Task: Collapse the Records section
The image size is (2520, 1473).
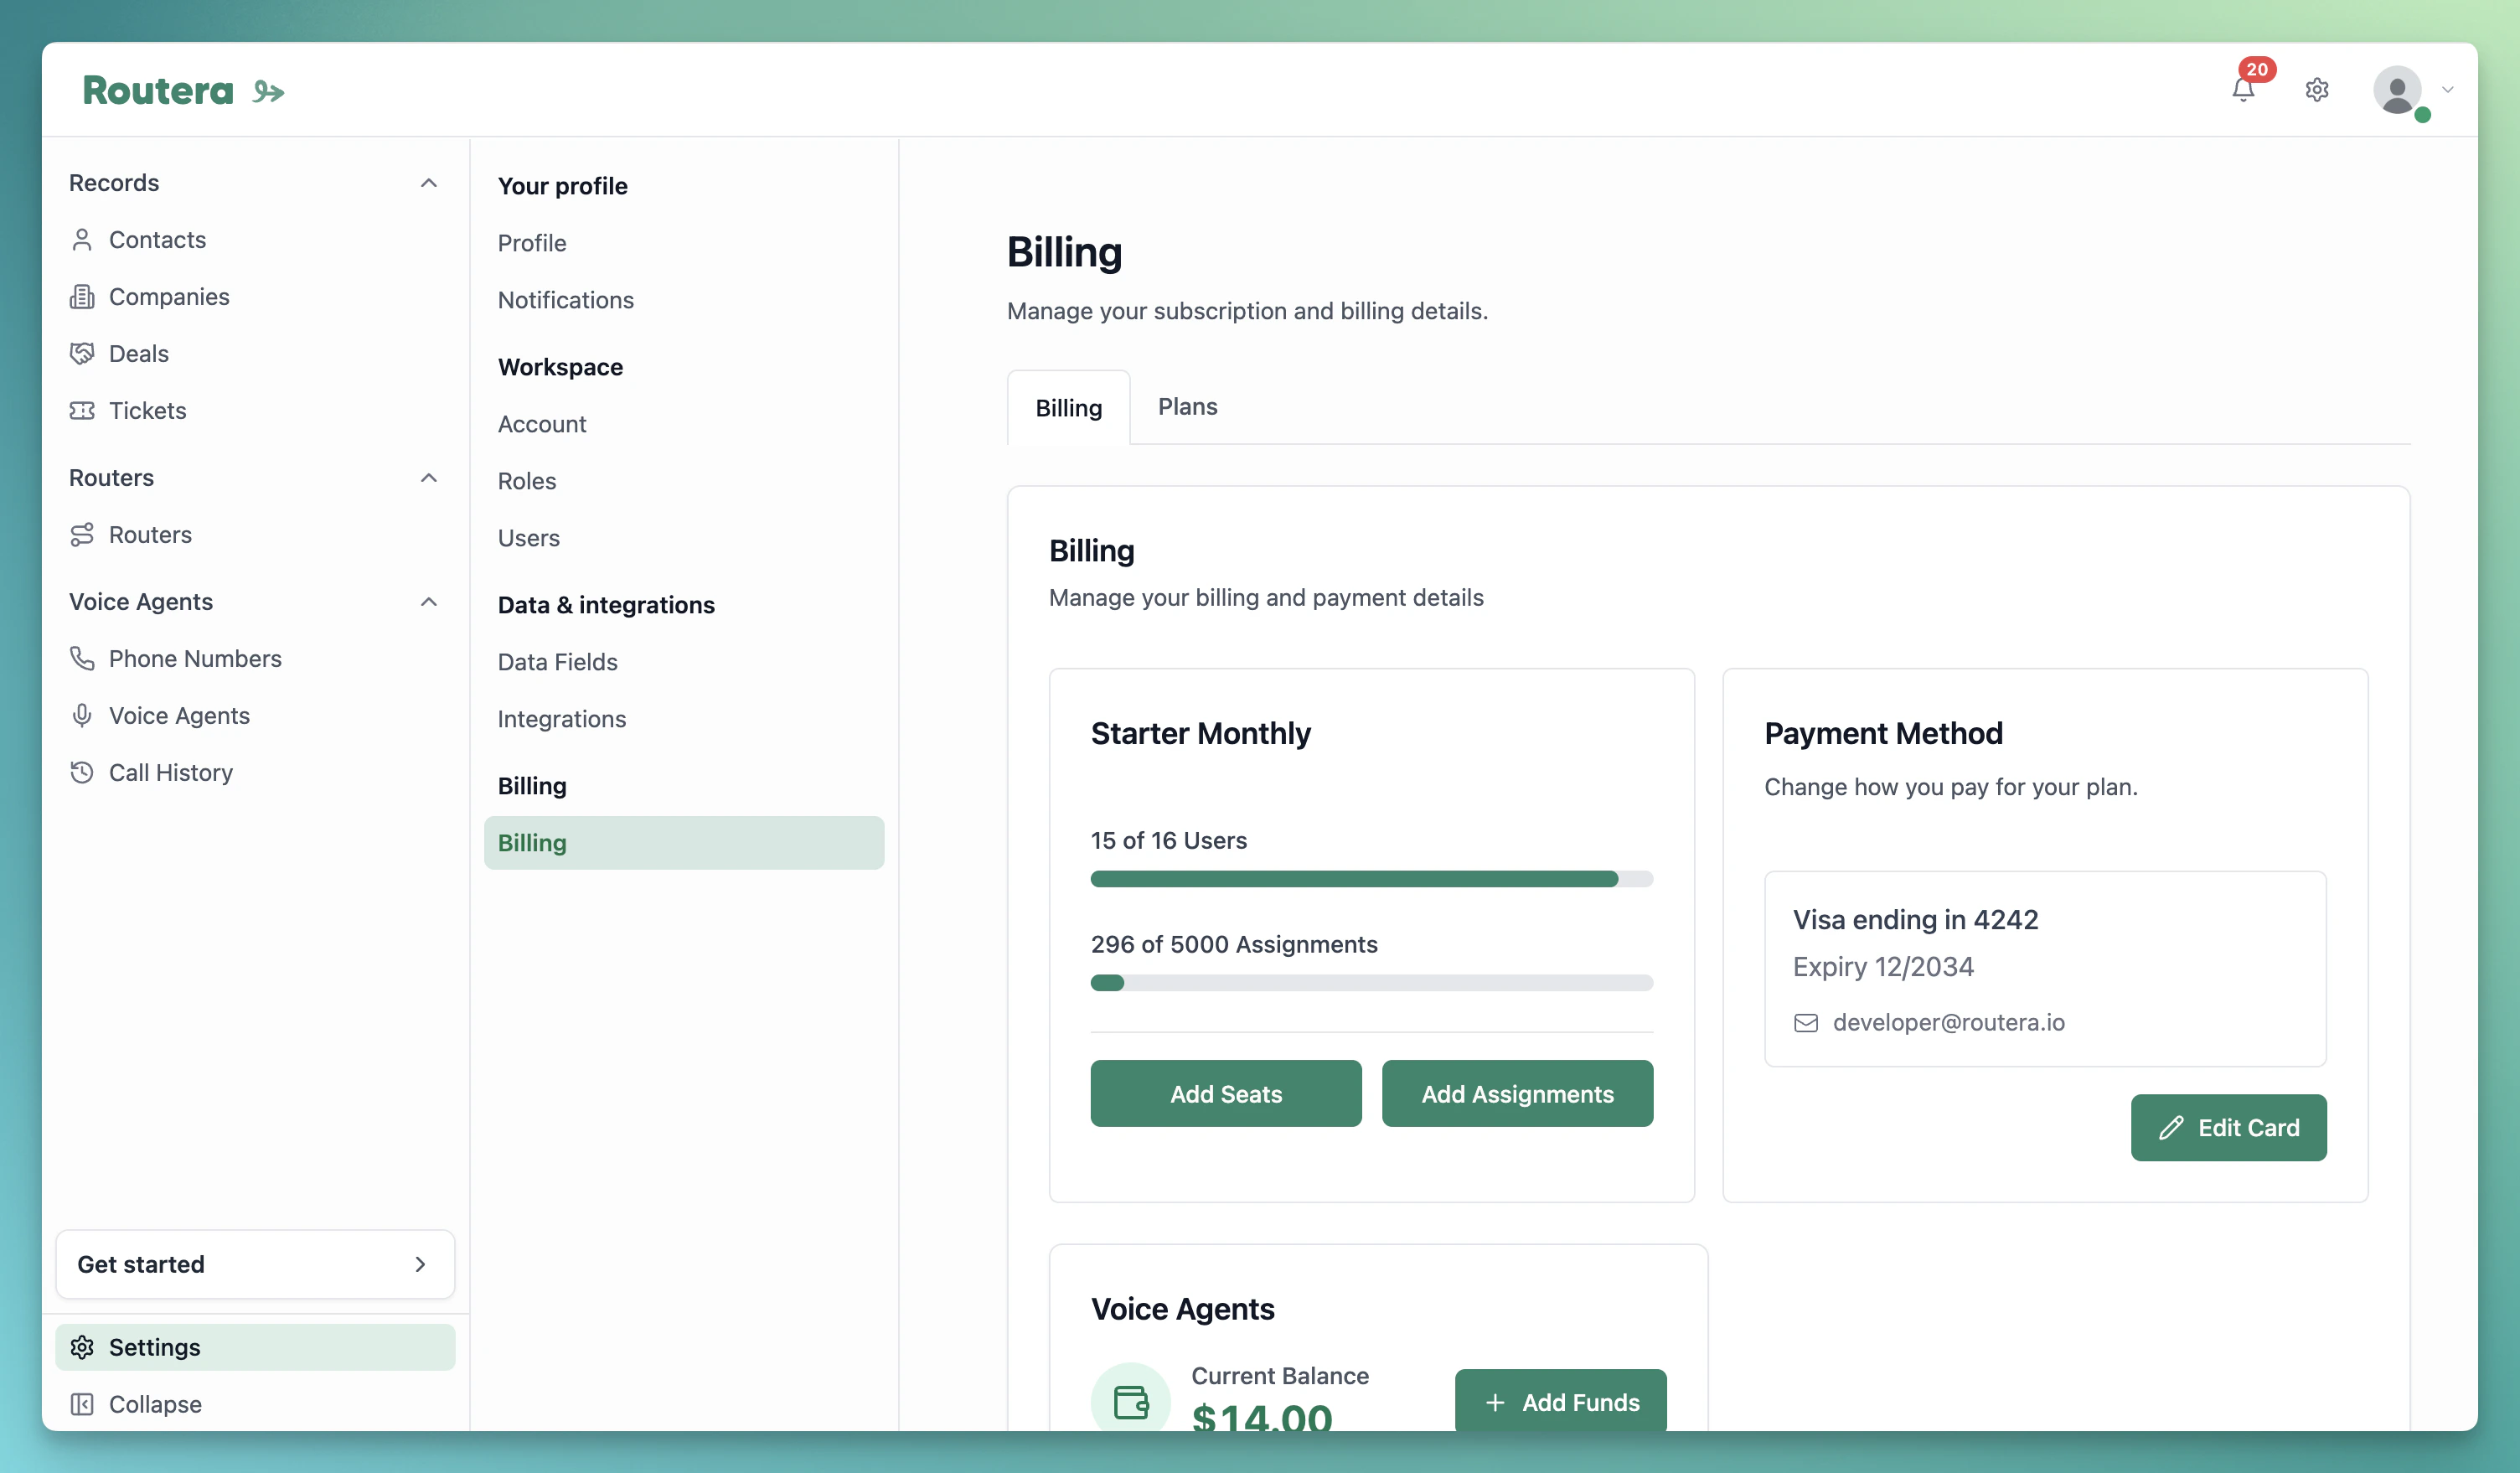Action: [429, 183]
